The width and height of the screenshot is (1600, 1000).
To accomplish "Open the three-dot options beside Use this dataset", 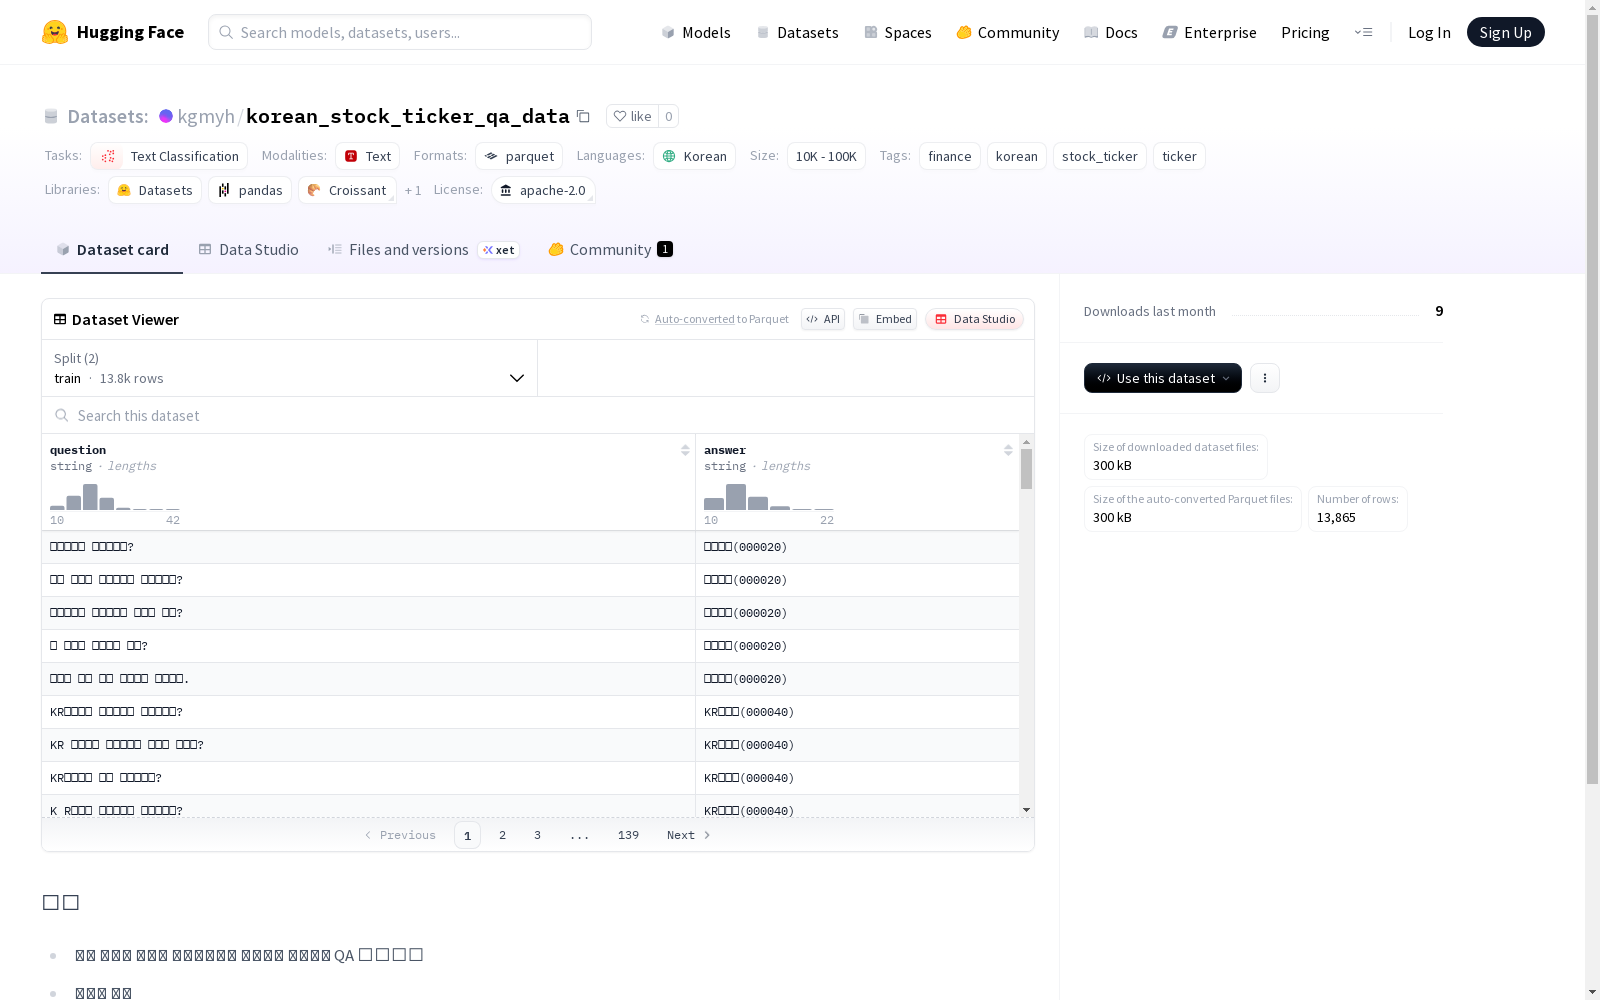I will tap(1264, 378).
